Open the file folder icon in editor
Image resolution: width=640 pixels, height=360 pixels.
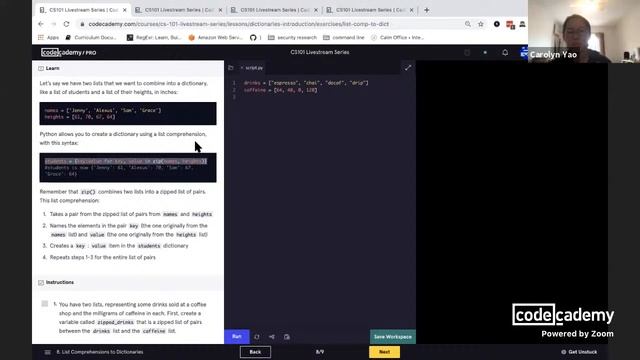click(x=231, y=68)
